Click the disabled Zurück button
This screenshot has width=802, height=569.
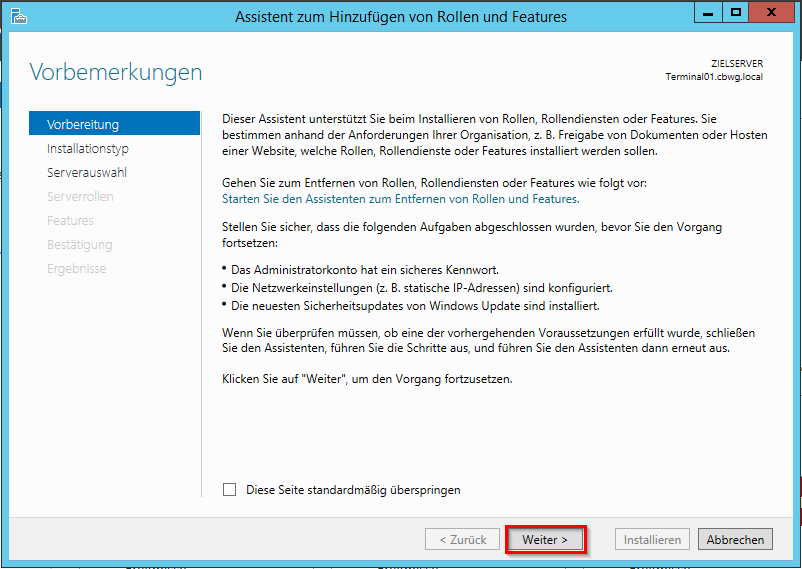click(462, 539)
